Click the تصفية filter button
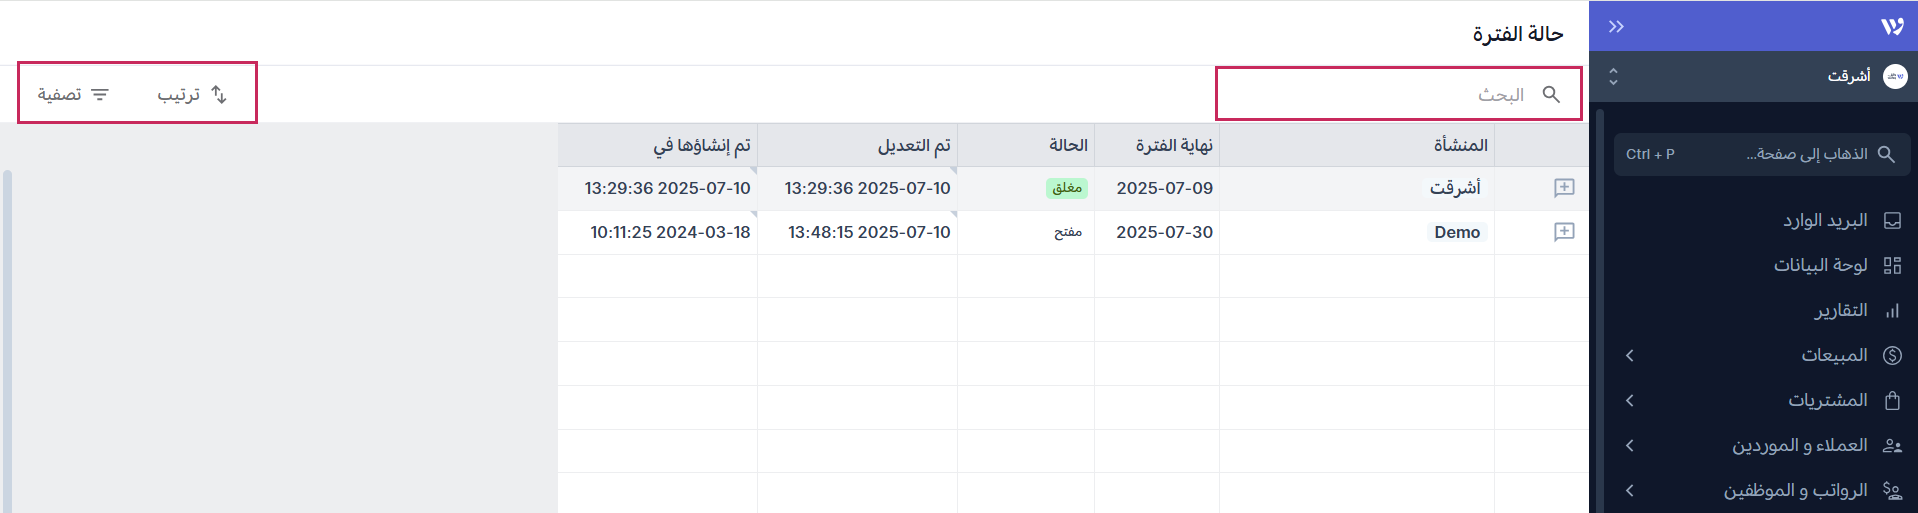This screenshot has height=513, width=1918. click(x=73, y=94)
